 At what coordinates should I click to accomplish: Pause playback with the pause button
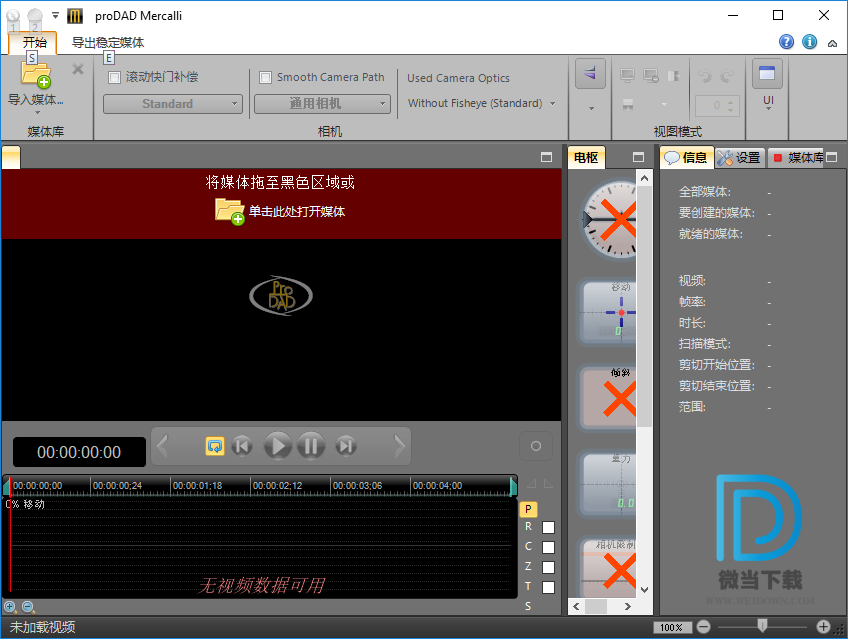[311, 446]
